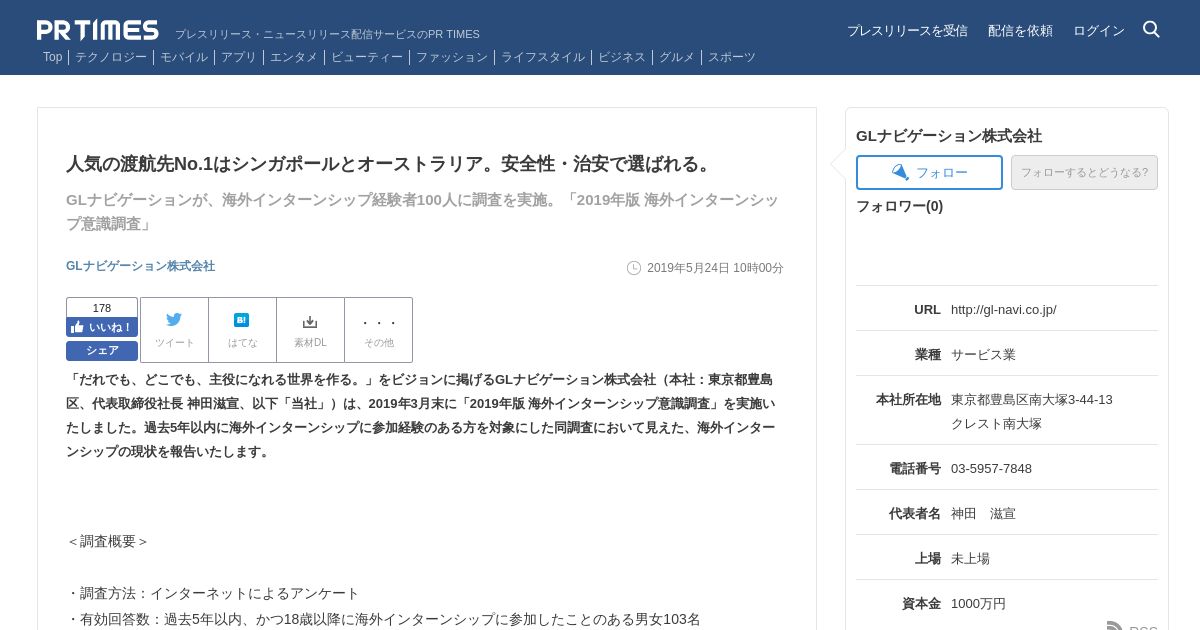The image size is (1200, 630).
Task: Click プレスリリースを受信 link
Action: 907,31
